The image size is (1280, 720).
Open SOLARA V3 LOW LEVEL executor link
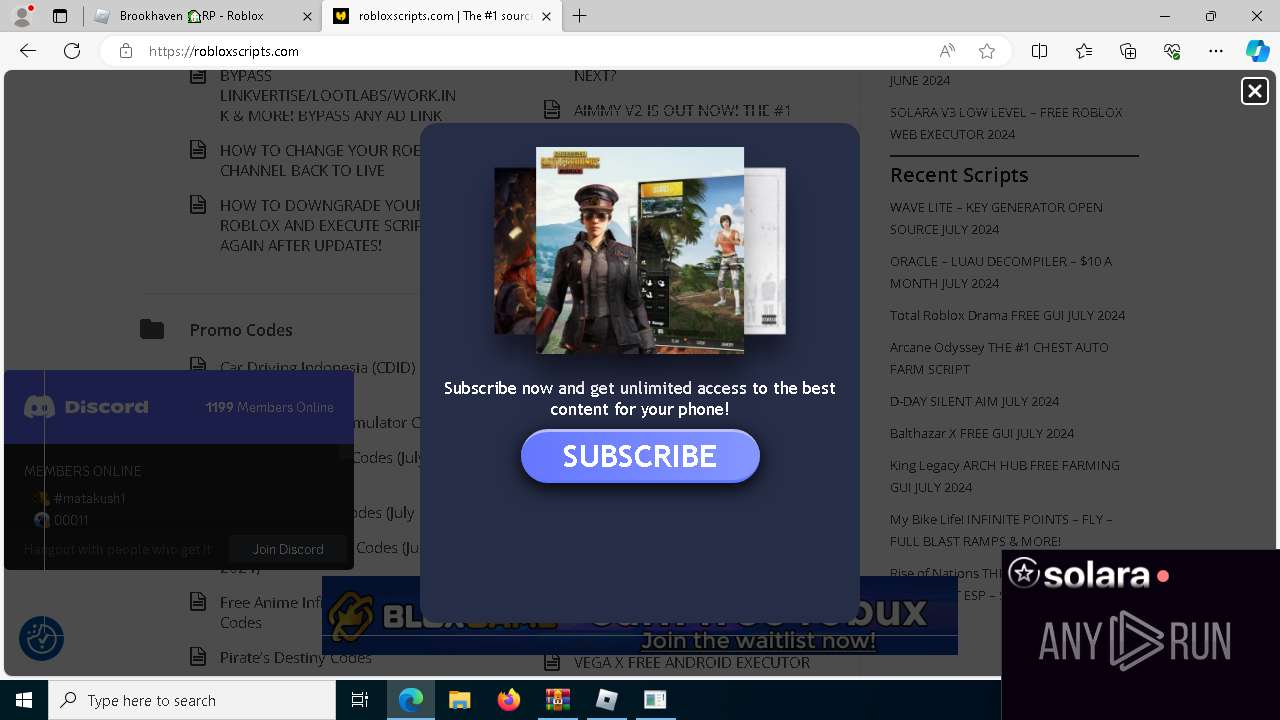(1006, 123)
